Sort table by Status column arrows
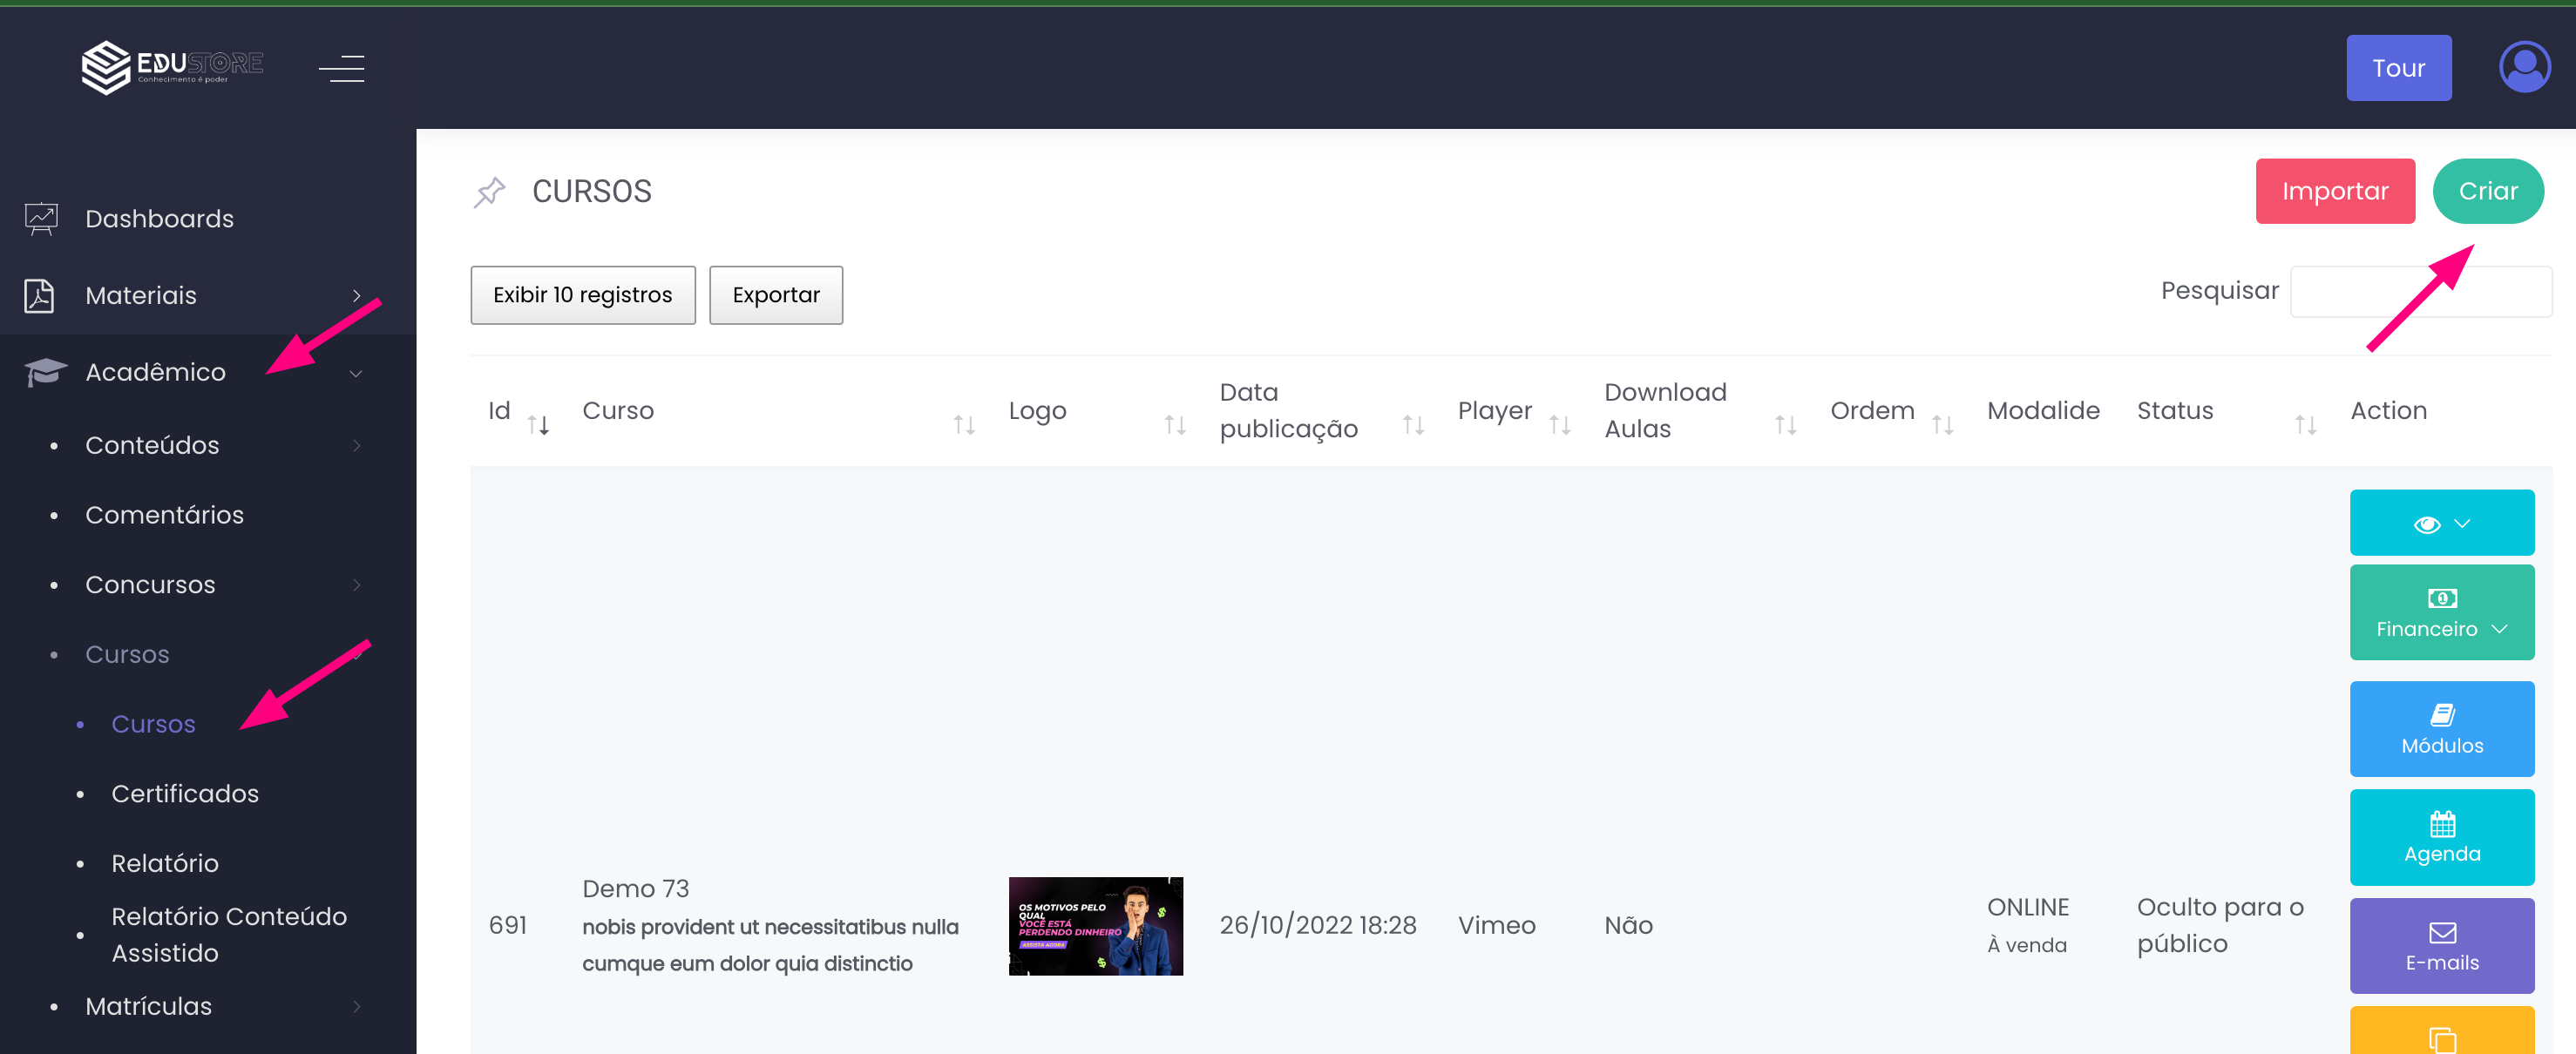The image size is (2576, 1054). pos(2305,425)
